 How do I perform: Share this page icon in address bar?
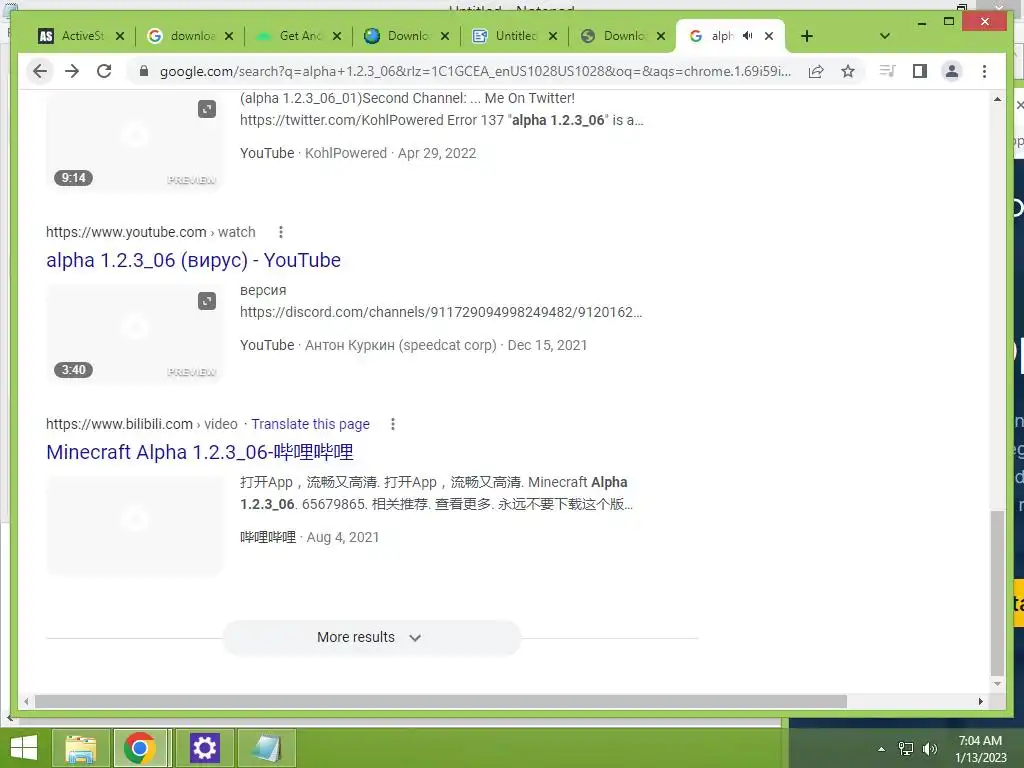click(816, 71)
